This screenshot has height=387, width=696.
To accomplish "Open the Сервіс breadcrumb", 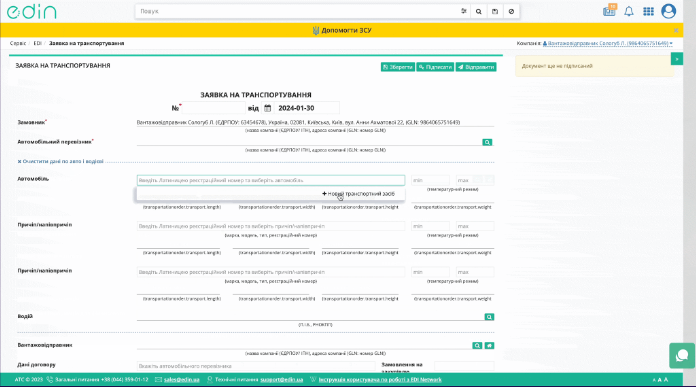I will [18, 43].
